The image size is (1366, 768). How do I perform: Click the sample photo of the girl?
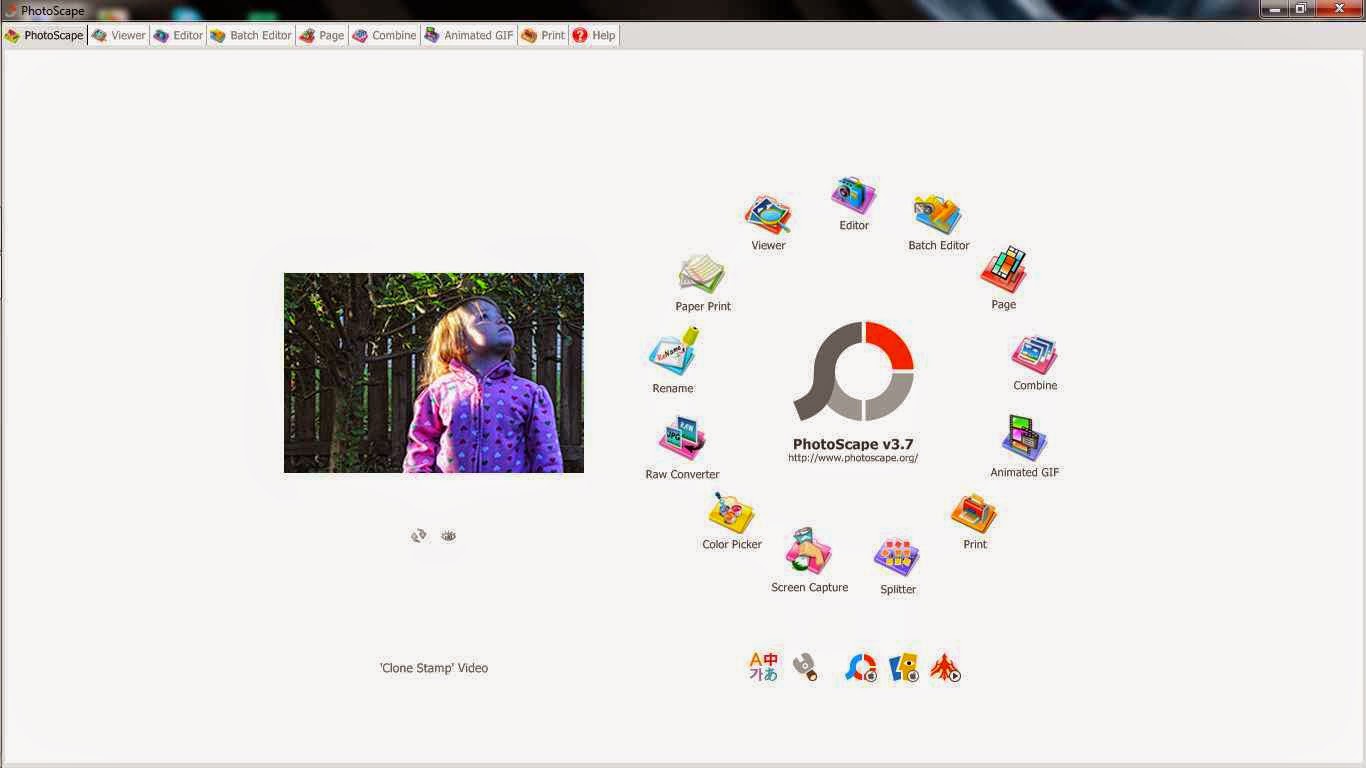(434, 373)
